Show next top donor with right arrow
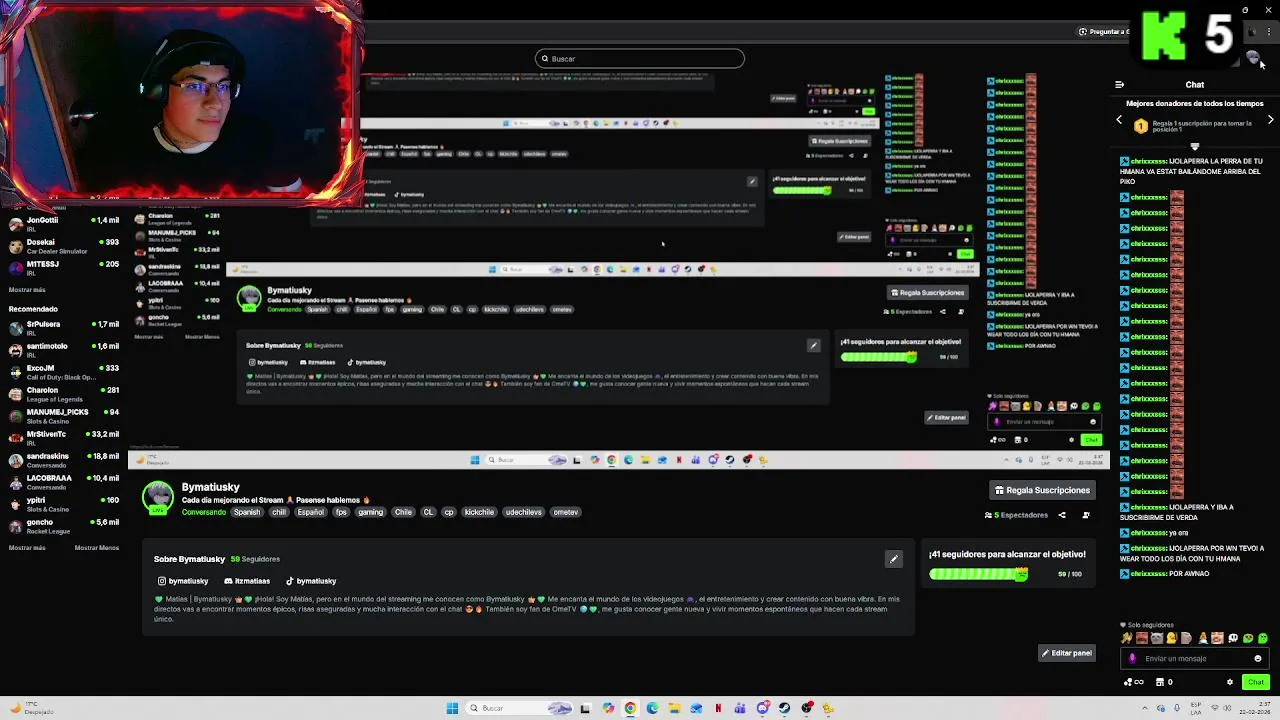 coord(1270,120)
